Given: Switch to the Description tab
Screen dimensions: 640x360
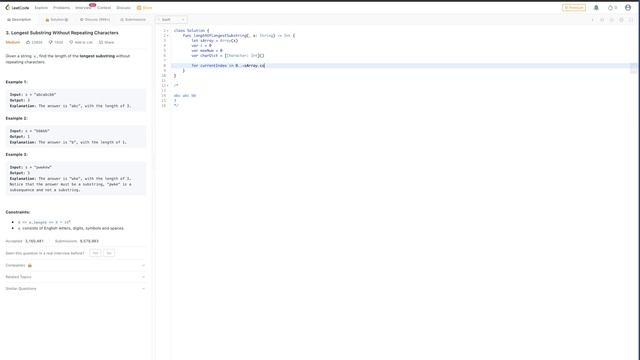Looking at the screenshot, I should 19,20.
